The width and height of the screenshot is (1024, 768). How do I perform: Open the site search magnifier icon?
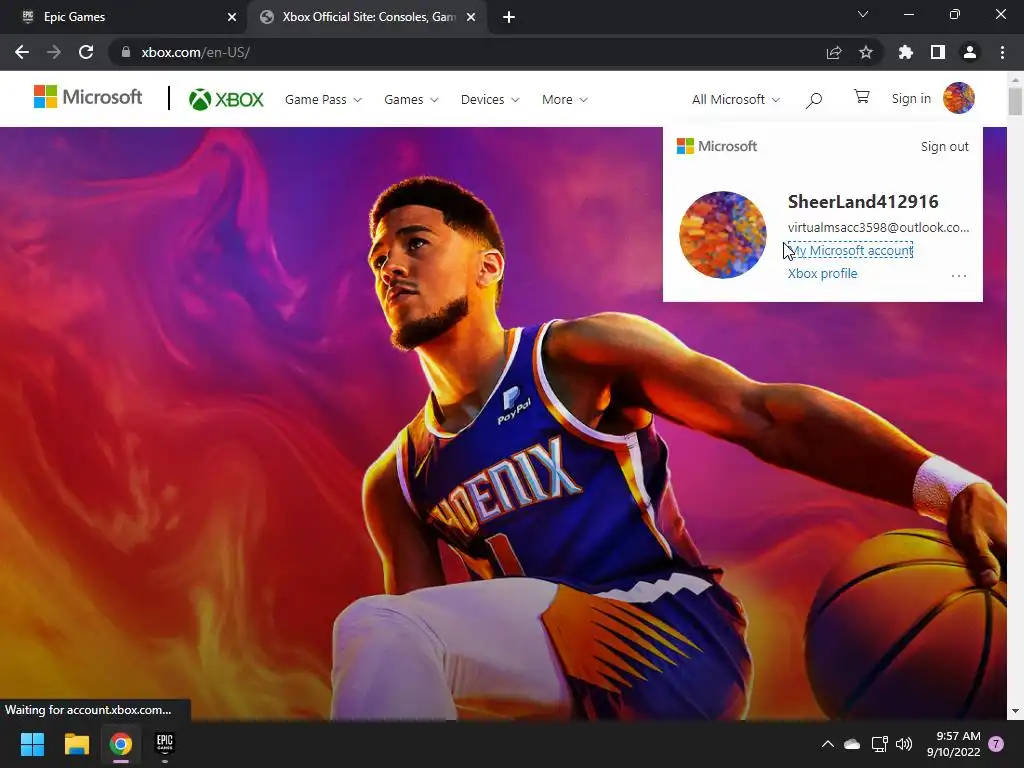pyautogui.click(x=814, y=100)
